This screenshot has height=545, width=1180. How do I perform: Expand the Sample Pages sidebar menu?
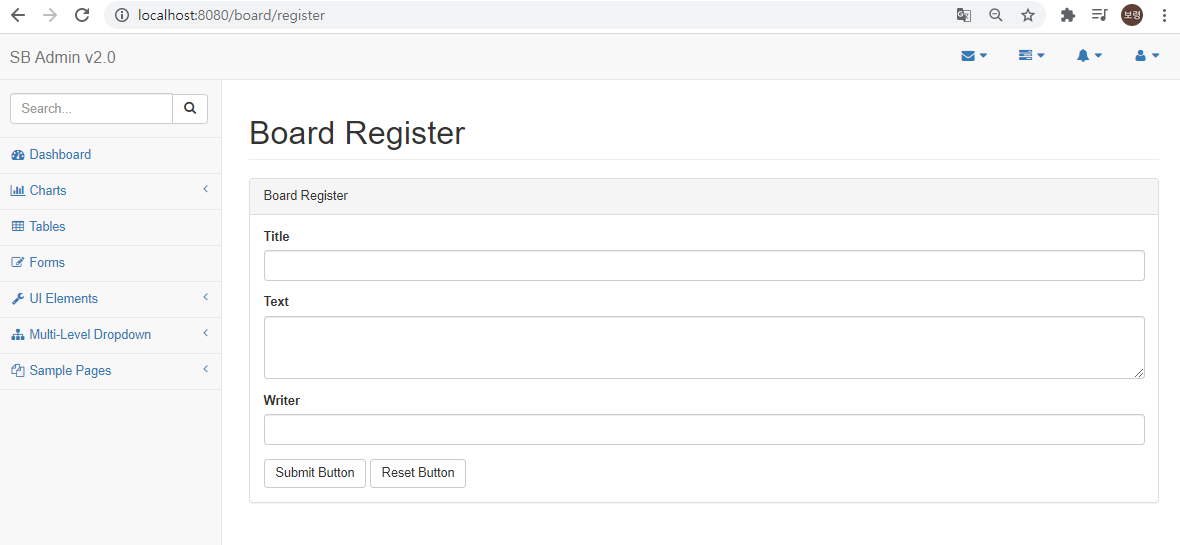(x=111, y=371)
